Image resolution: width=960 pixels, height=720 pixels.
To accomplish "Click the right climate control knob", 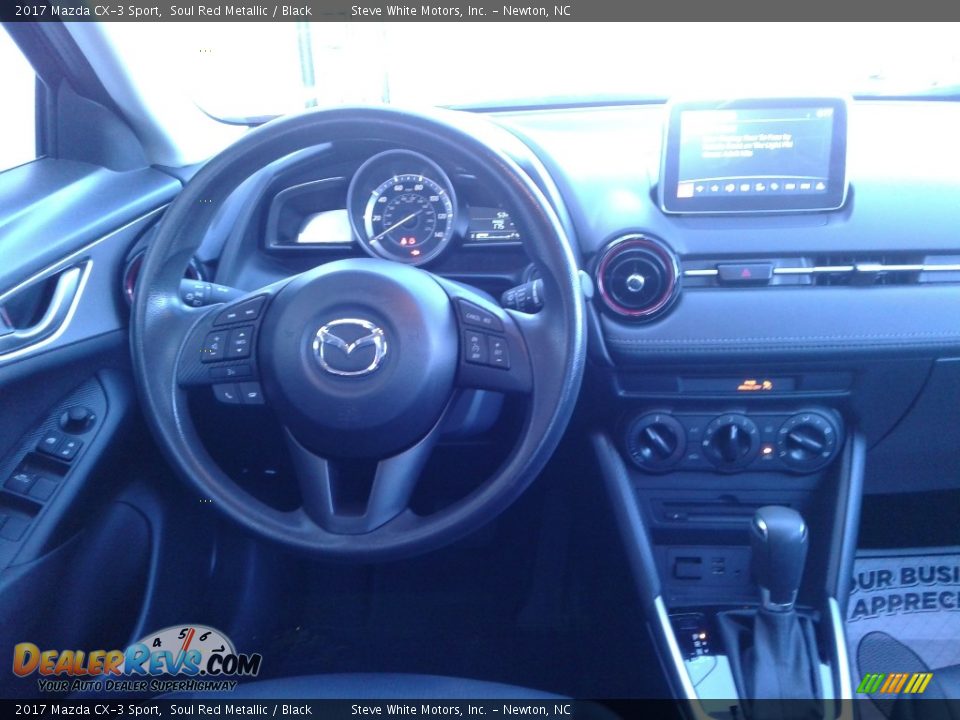I will [807, 440].
